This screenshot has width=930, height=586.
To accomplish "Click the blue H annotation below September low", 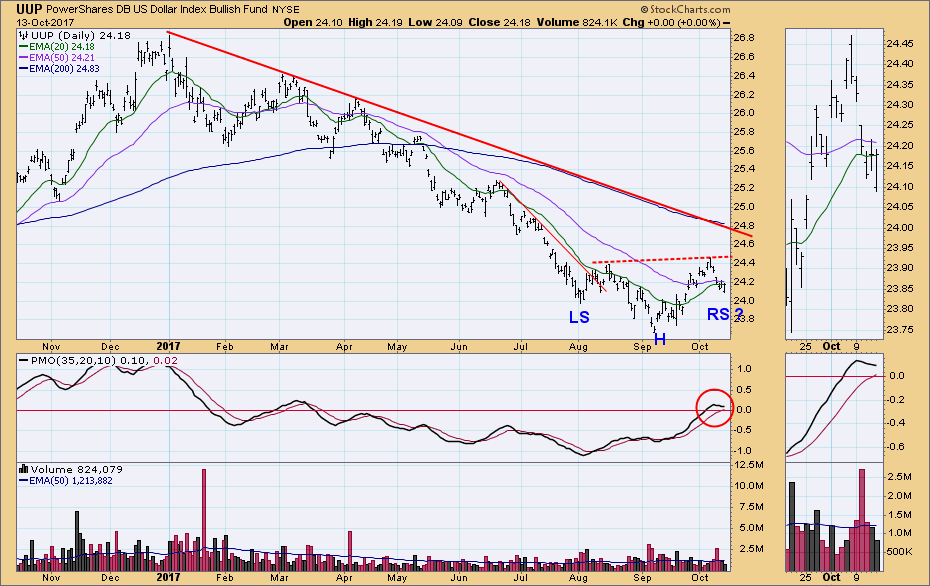I will (660, 340).
